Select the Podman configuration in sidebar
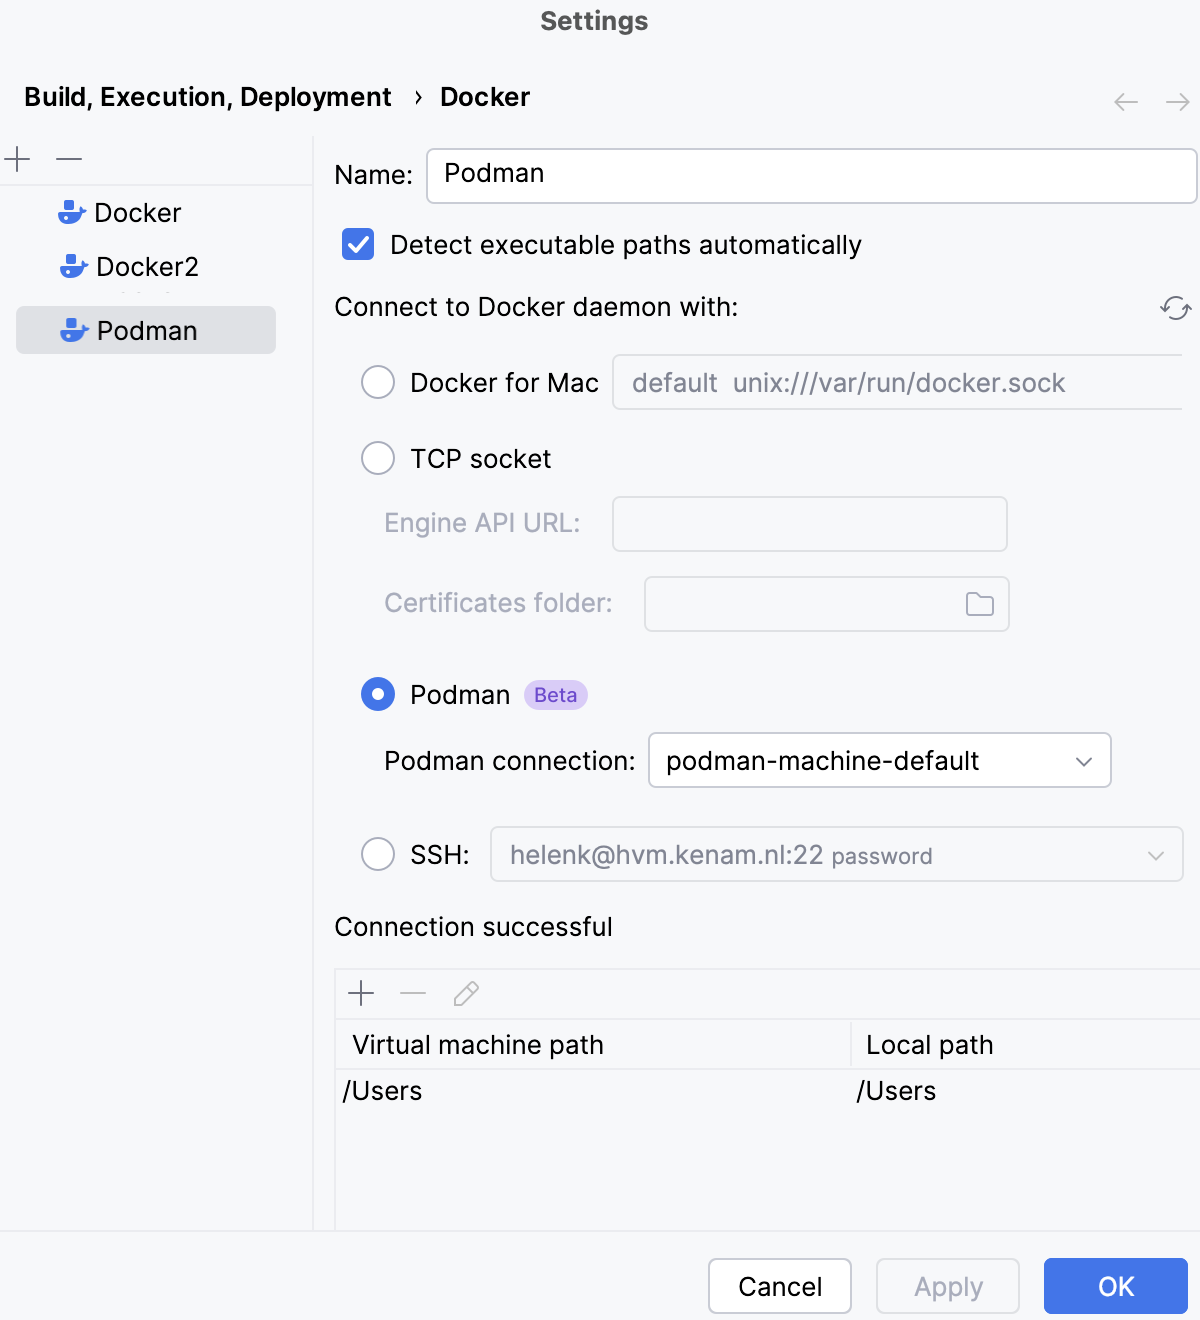This screenshot has width=1200, height=1320. point(146,331)
